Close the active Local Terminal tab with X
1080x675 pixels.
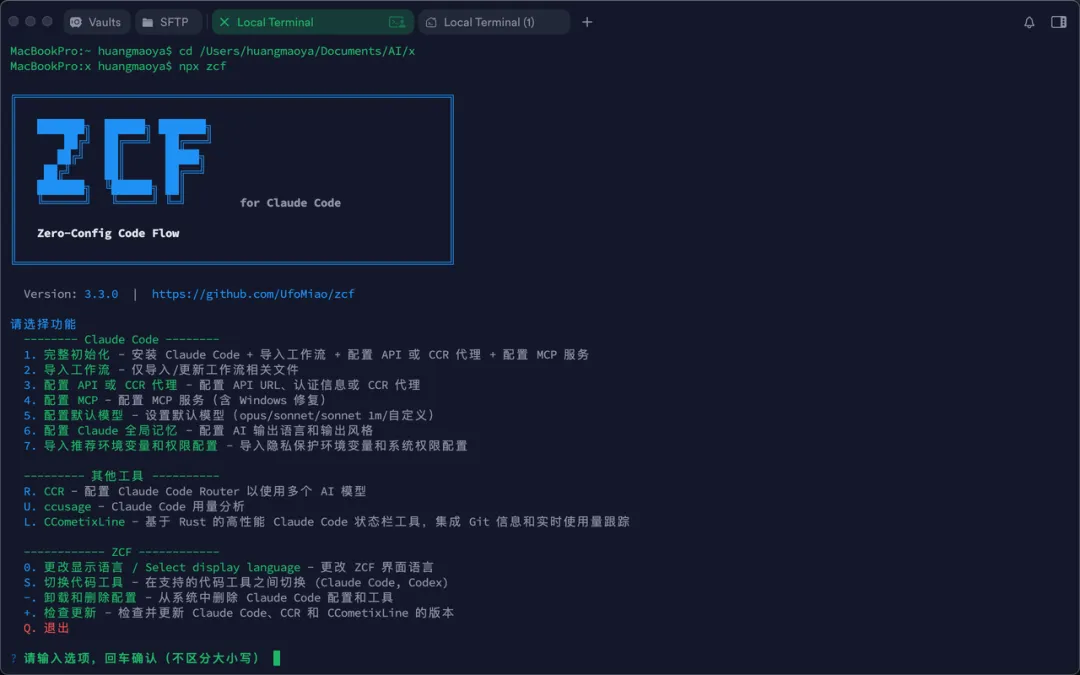pyautogui.click(x=224, y=22)
